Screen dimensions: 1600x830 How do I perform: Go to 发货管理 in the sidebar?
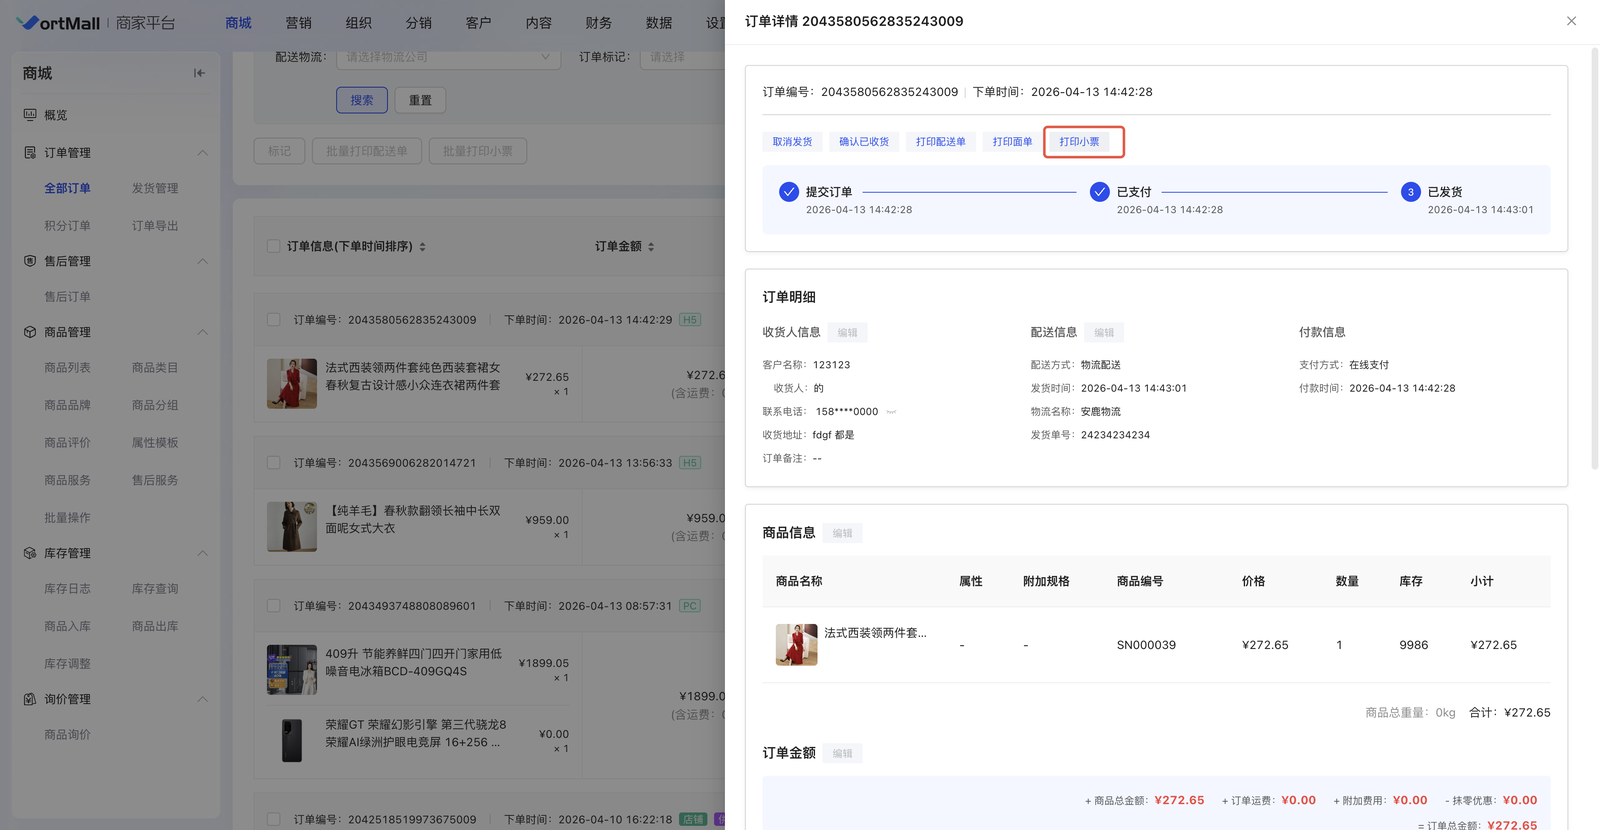155,188
